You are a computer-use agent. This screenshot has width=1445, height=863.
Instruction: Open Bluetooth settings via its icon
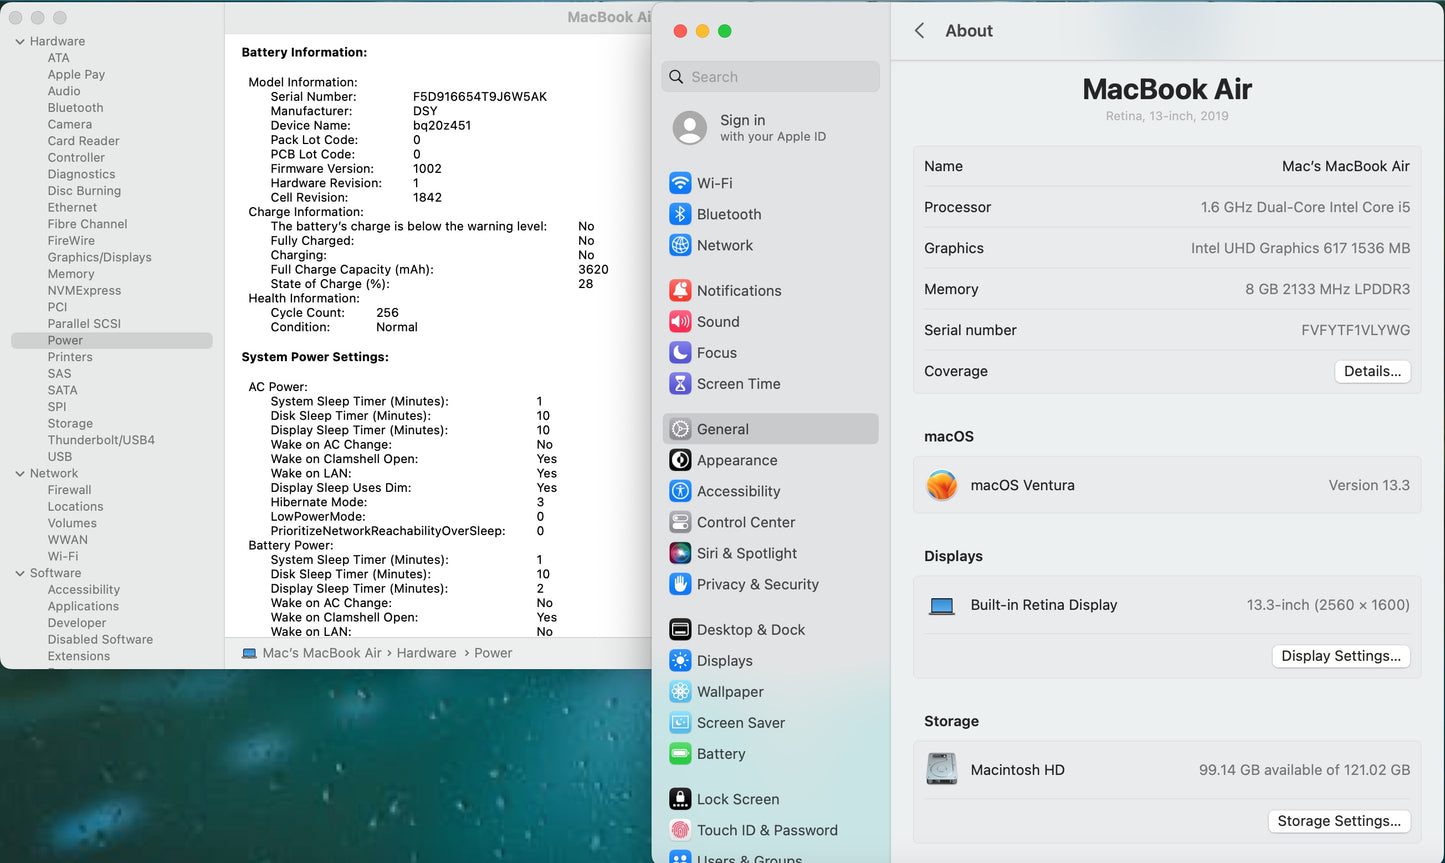click(680, 214)
